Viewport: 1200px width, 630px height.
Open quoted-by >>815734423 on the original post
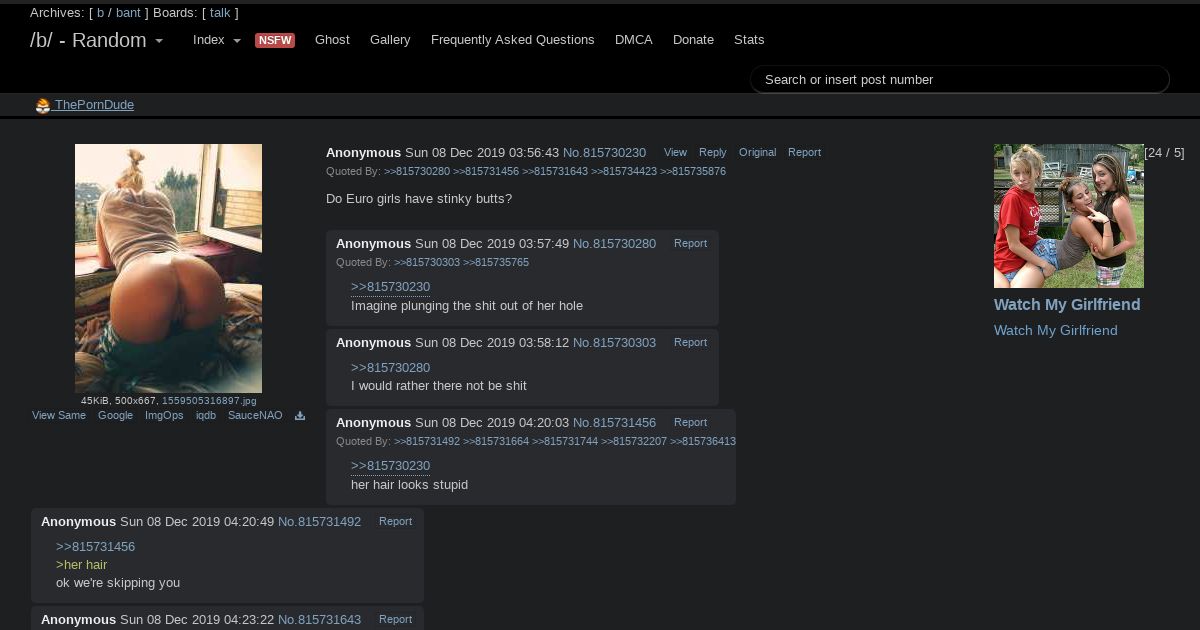click(x=624, y=172)
